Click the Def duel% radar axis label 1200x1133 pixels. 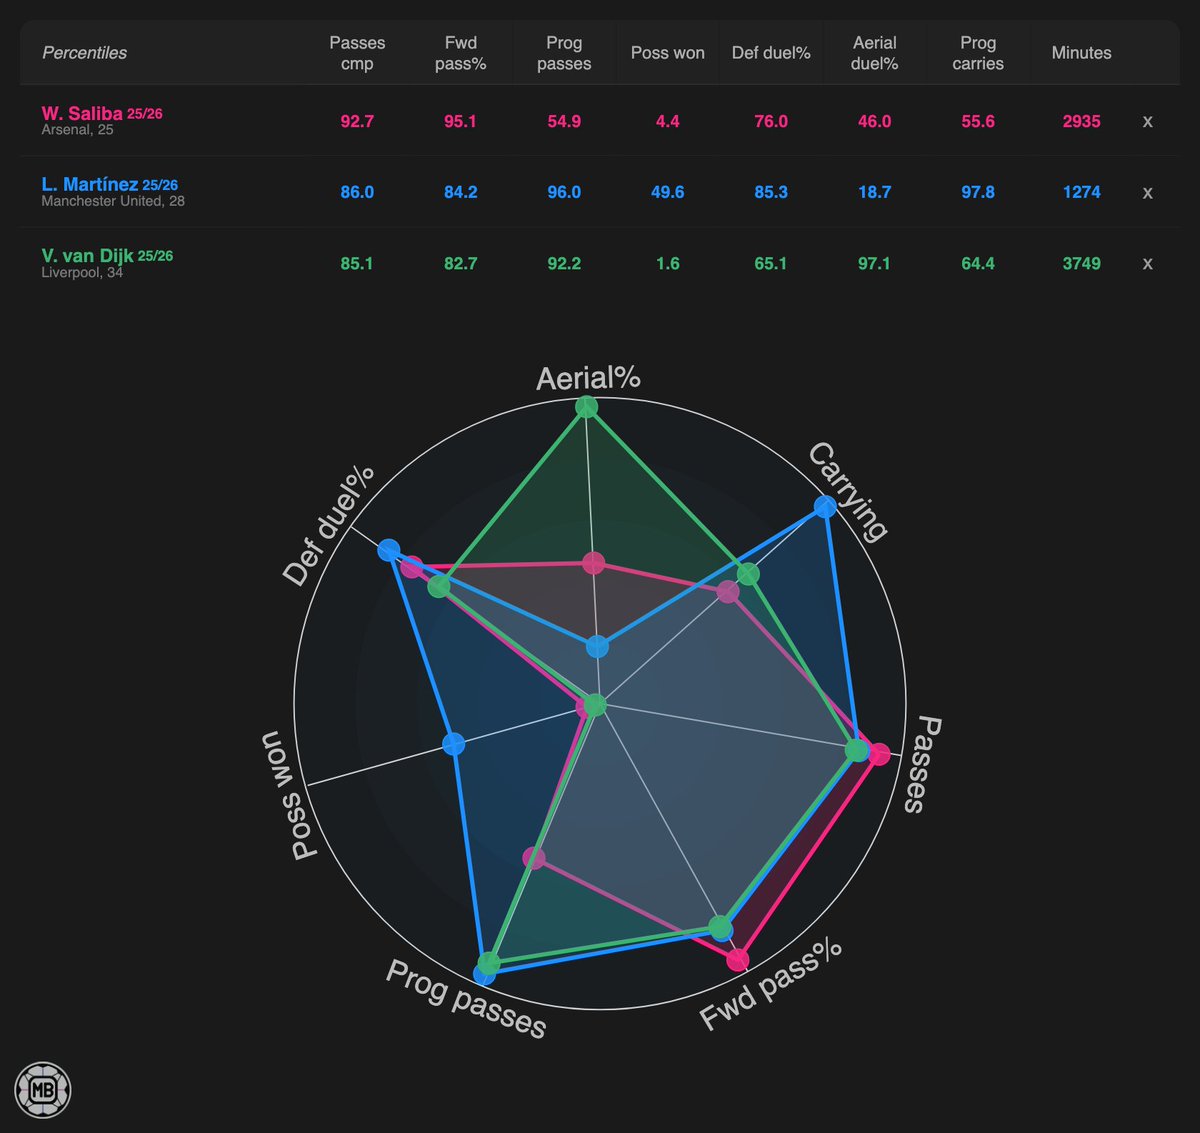pos(329,525)
